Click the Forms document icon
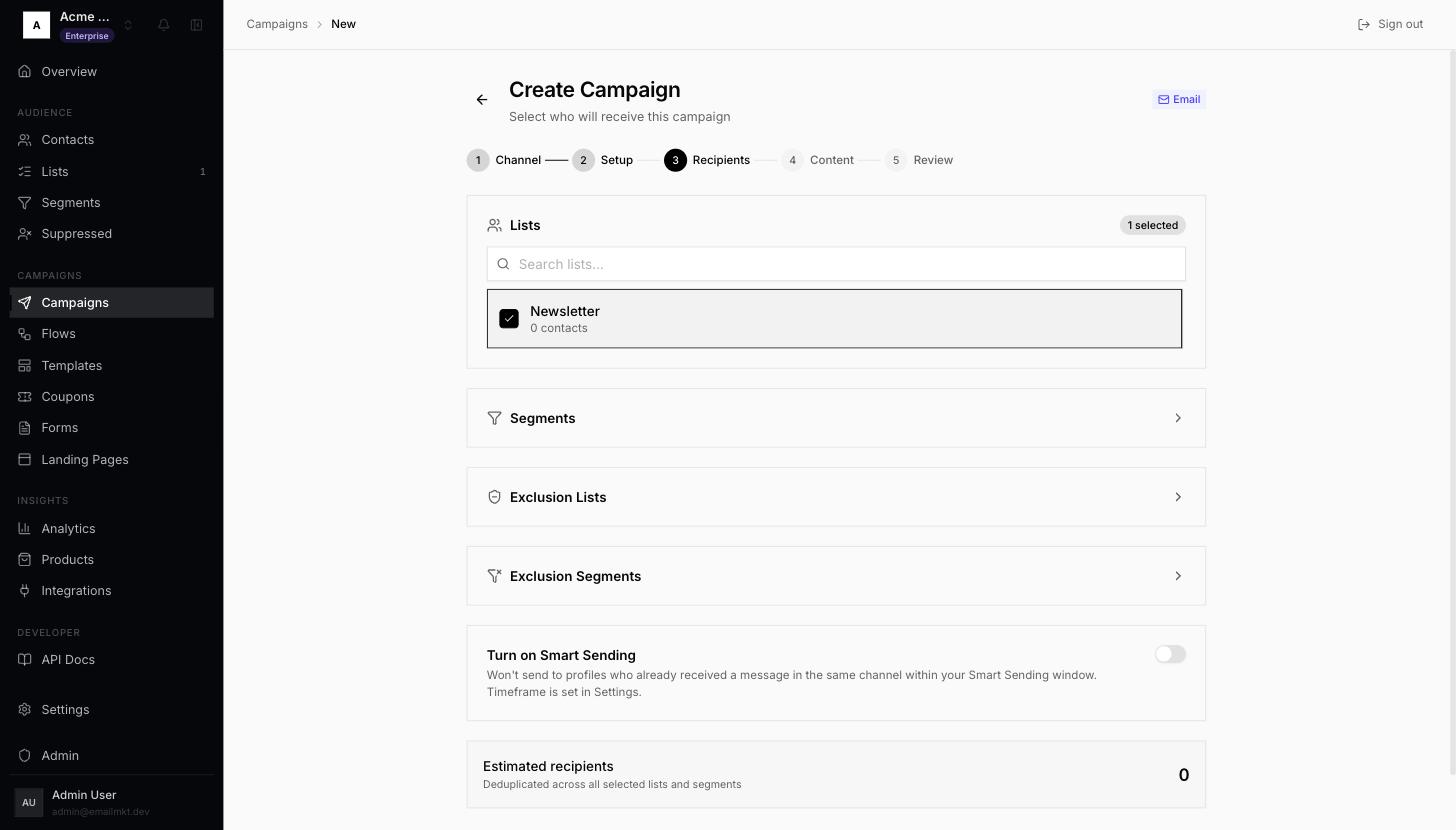The image size is (1456, 830). click(25, 428)
